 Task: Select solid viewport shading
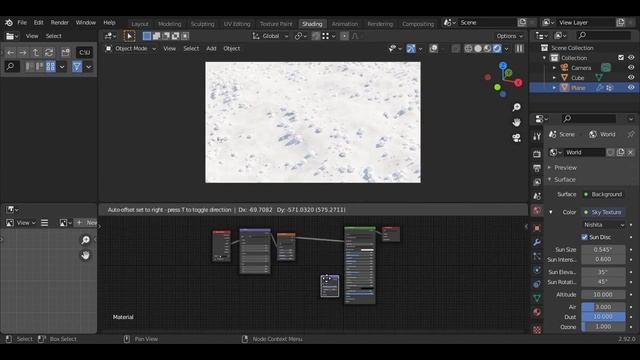click(x=478, y=49)
